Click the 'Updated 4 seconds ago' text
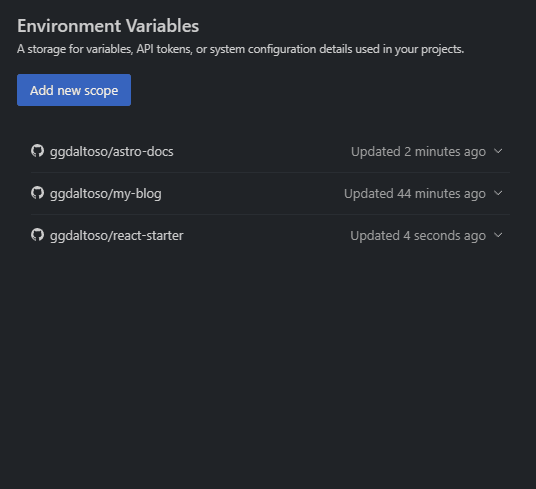536x489 pixels. coord(418,235)
